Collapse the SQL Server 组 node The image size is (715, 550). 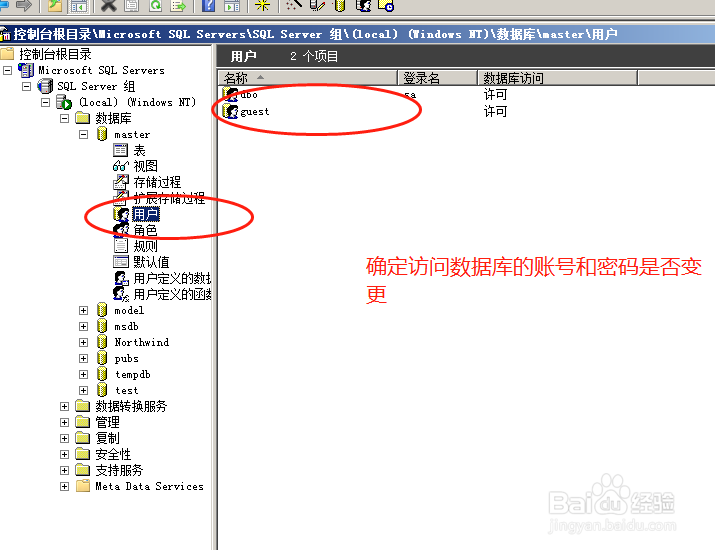point(26,86)
